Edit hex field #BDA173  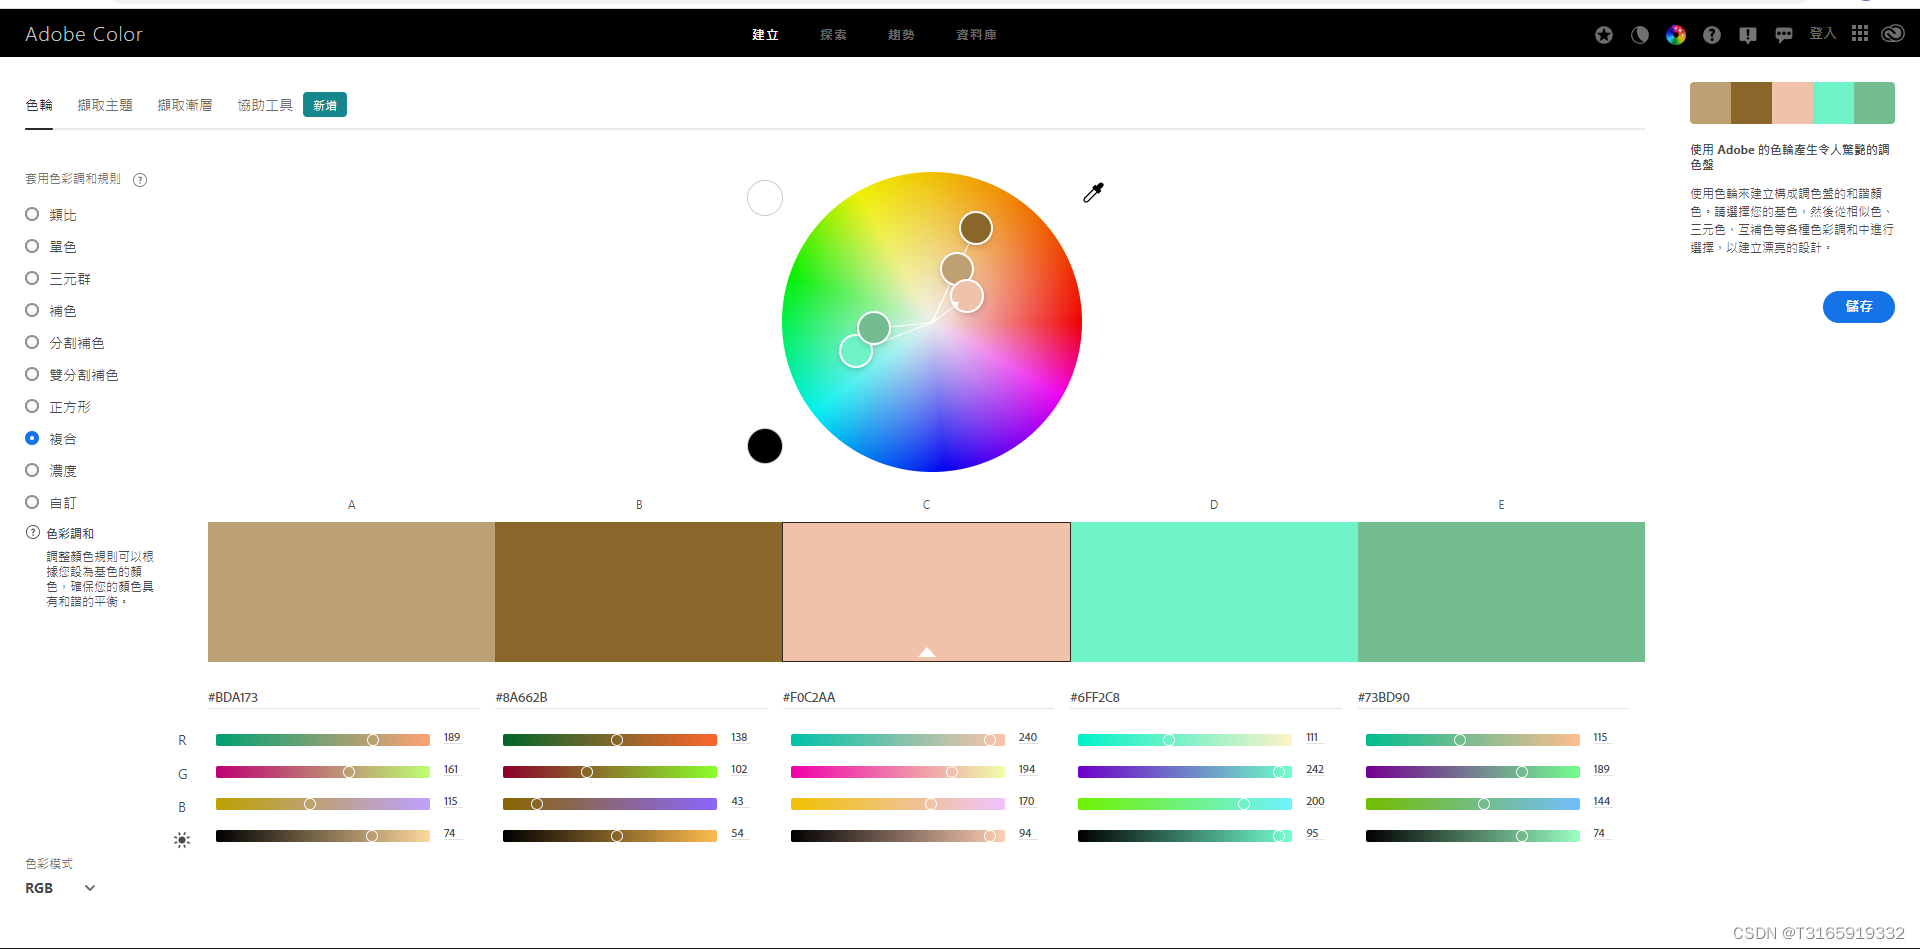pyautogui.click(x=343, y=697)
